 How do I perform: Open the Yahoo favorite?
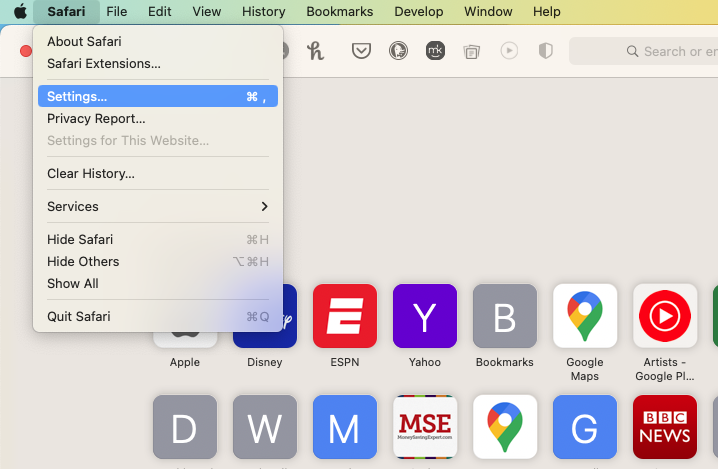point(425,316)
